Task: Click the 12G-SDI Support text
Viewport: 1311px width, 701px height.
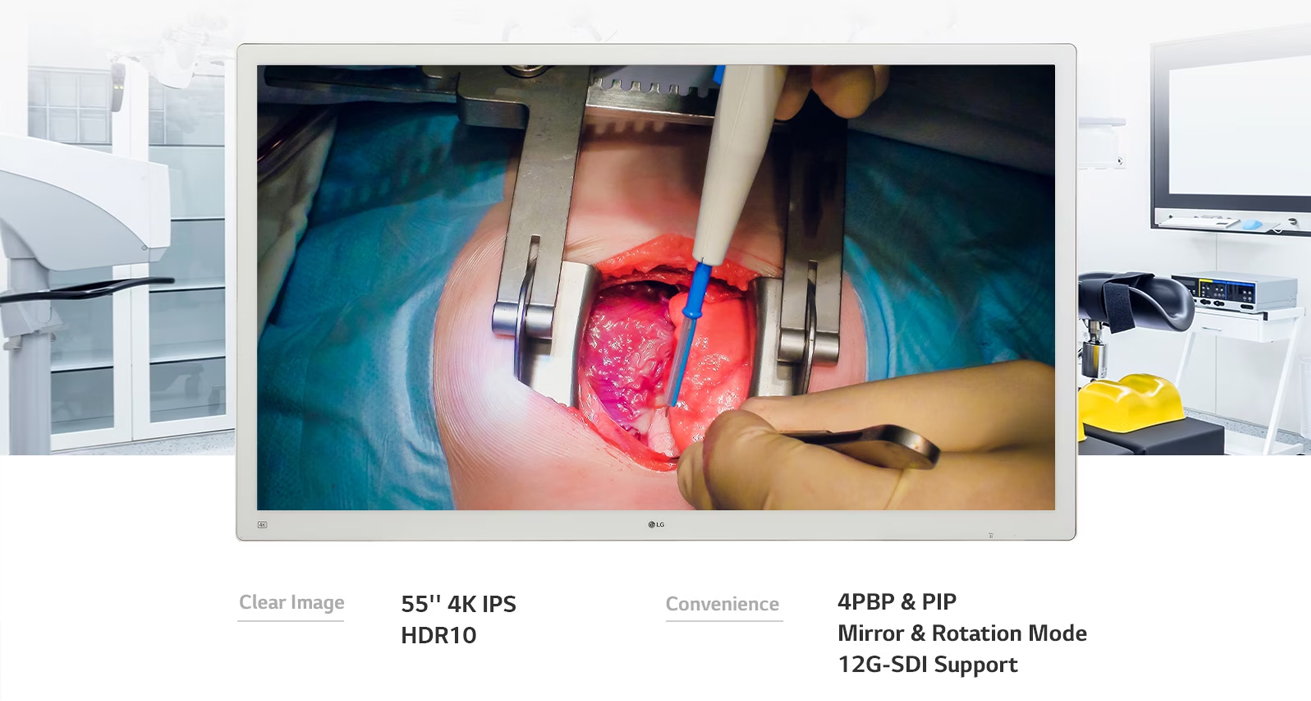Action: (927, 665)
